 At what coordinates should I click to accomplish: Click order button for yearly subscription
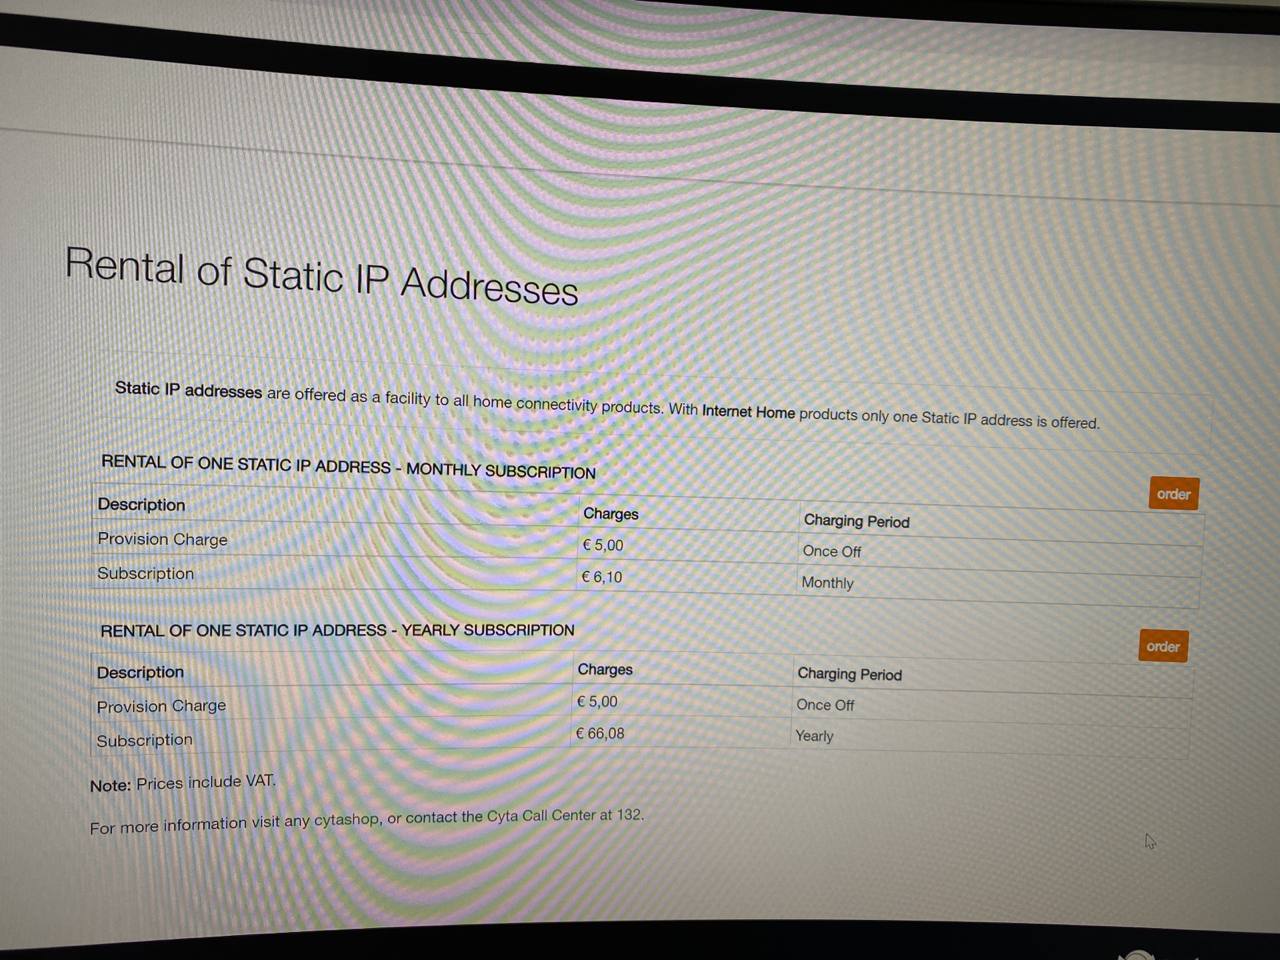pyautogui.click(x=1162, y=646)
